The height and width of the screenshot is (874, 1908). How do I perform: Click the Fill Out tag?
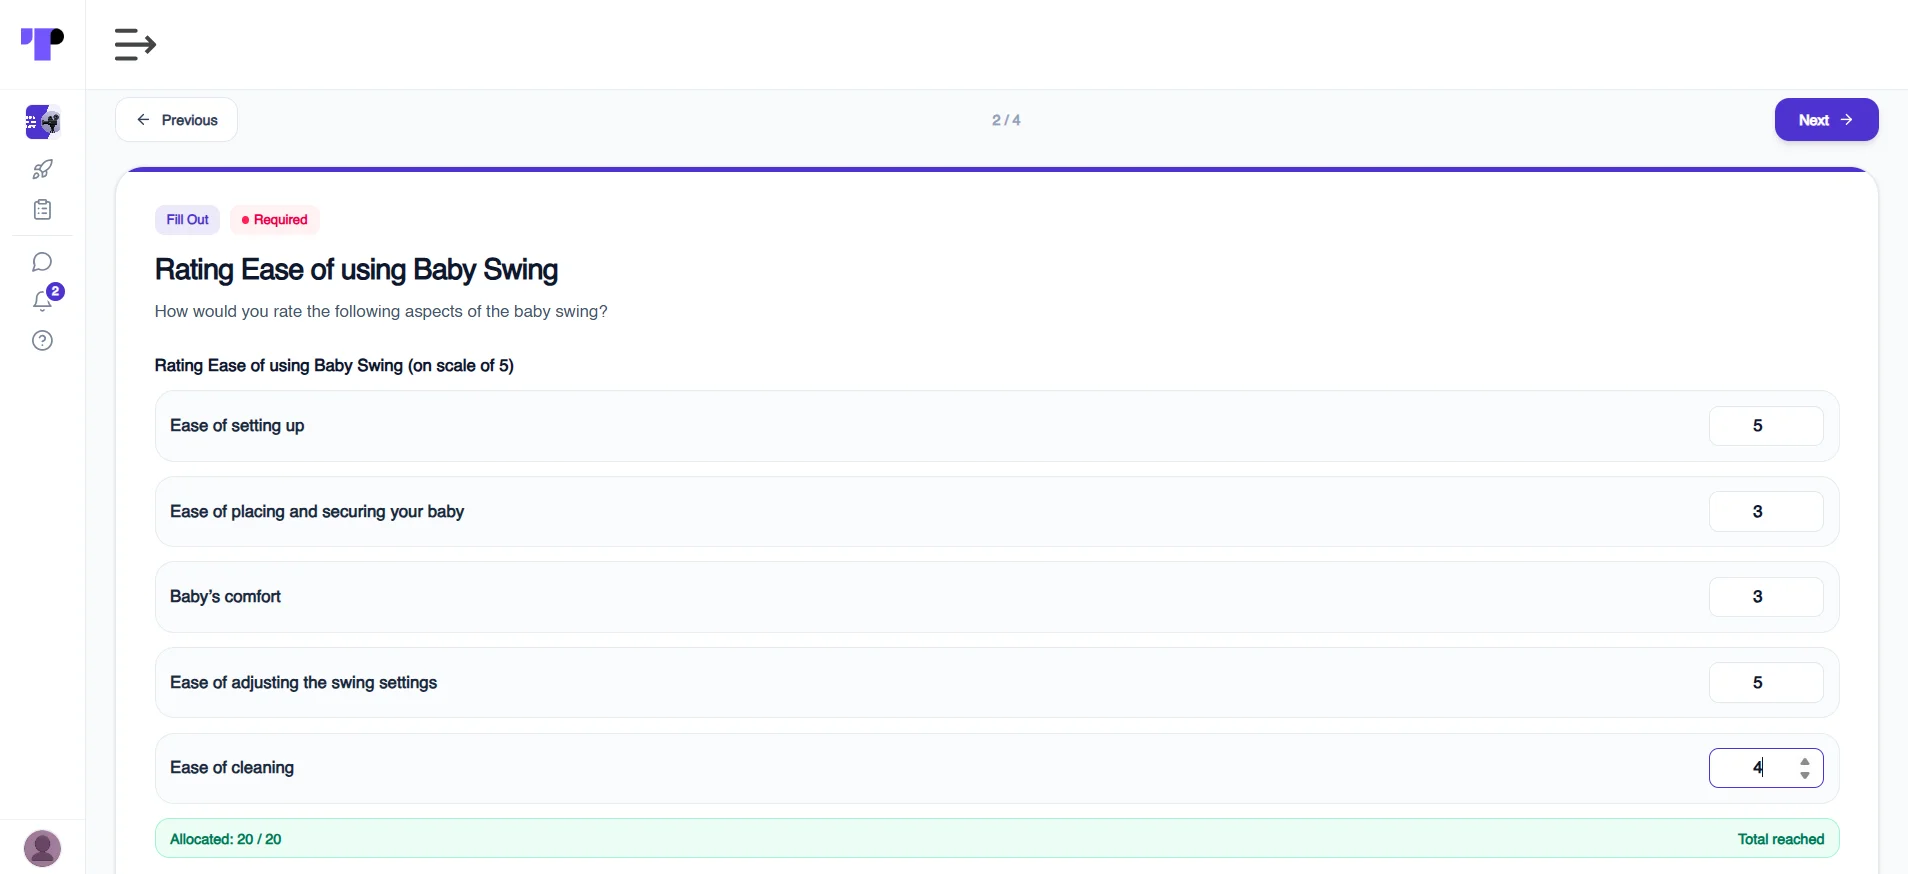tap(188, 220)
